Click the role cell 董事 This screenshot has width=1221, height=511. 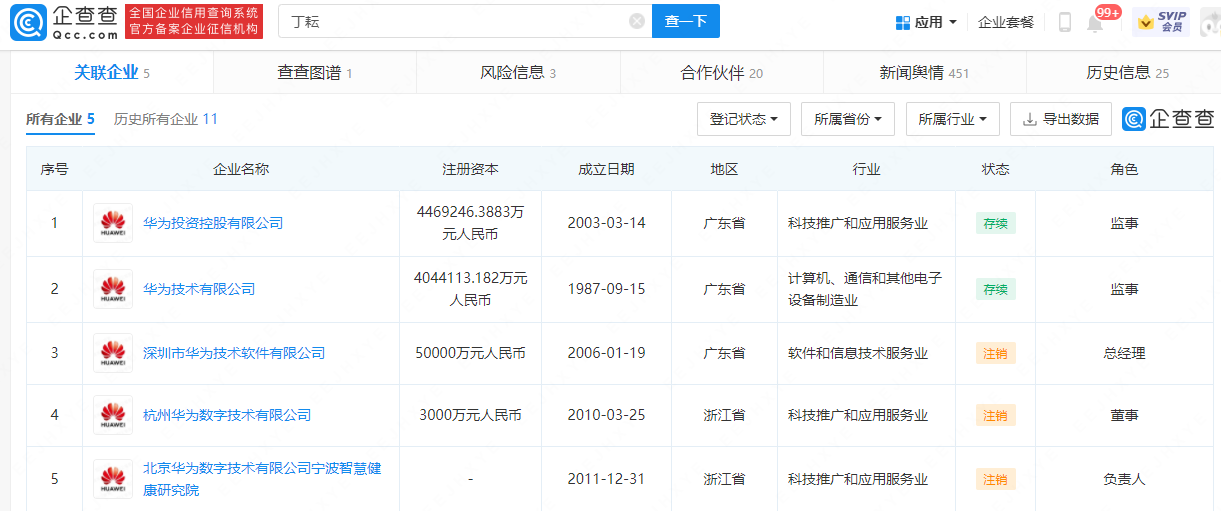pyautogui.click(x=1124, y=415)
